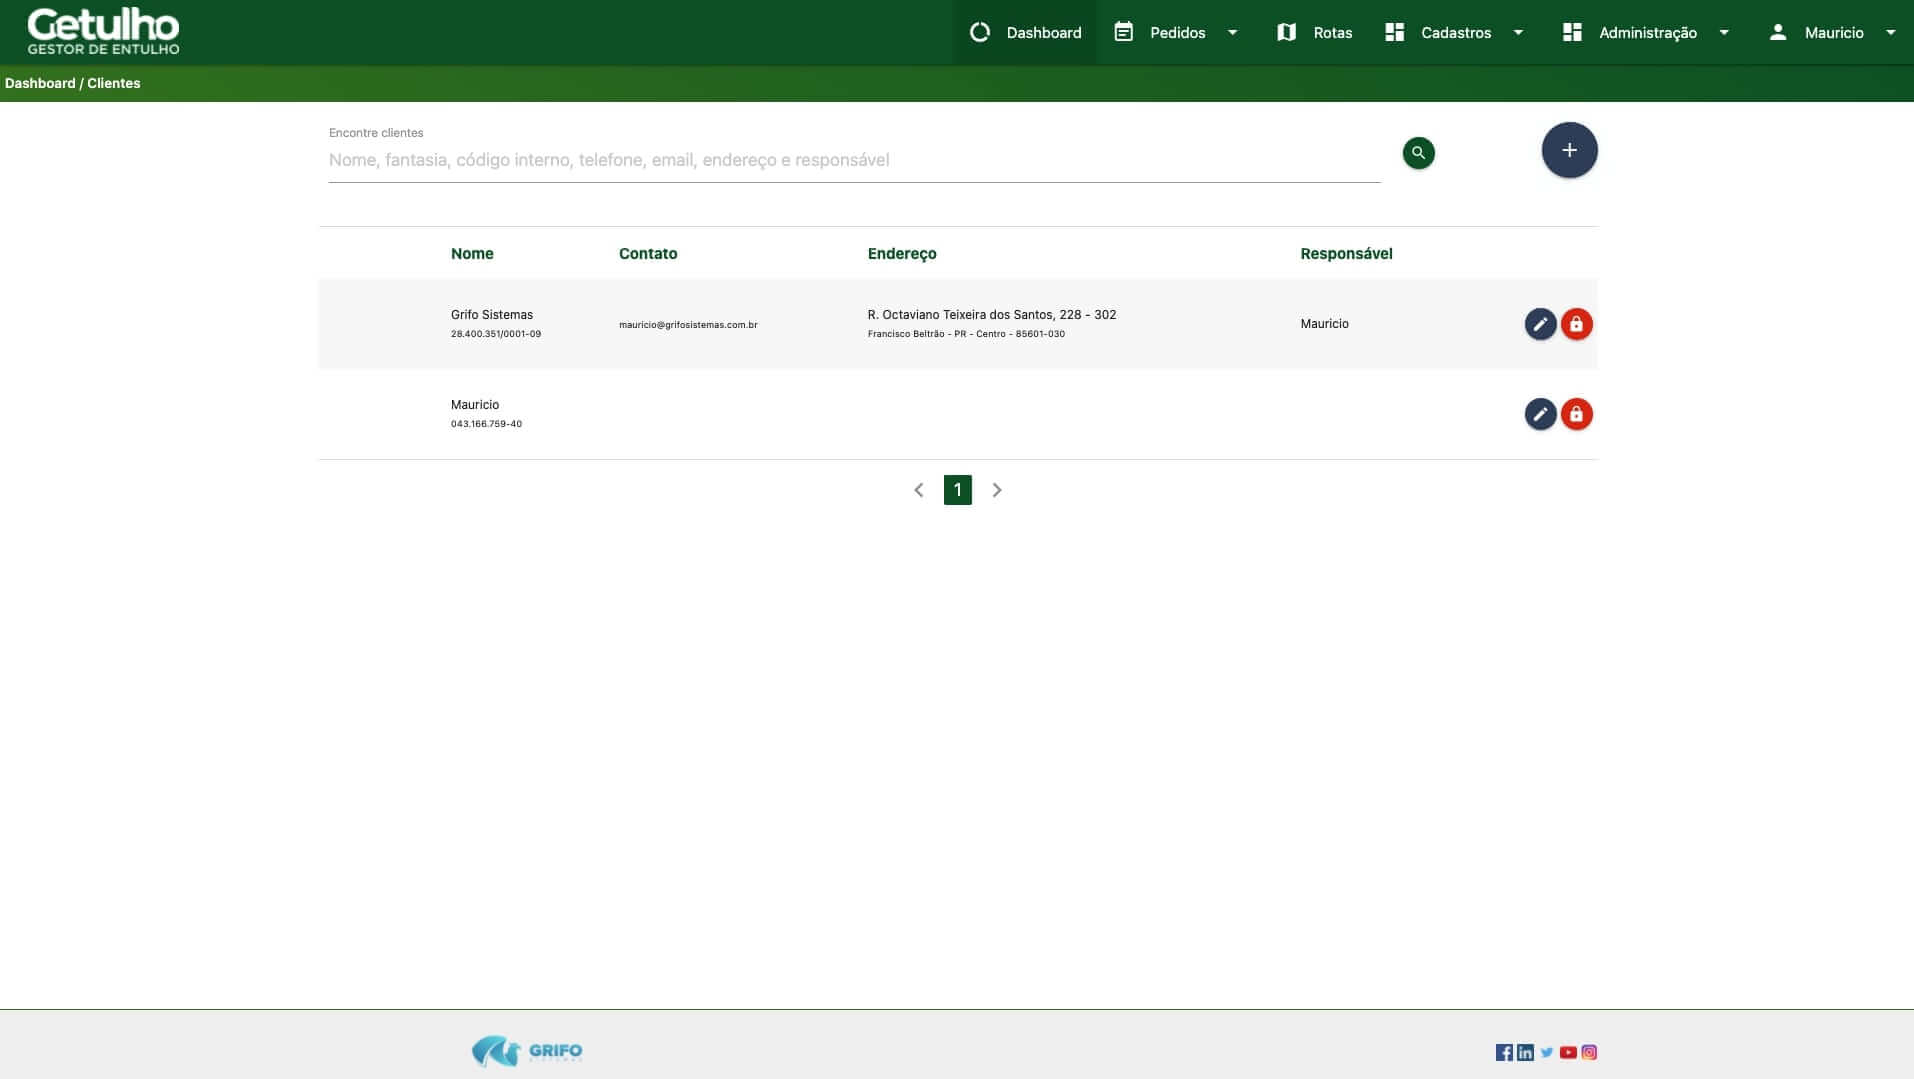The image size is (1914, 1079).
Task: Click the Administração grid icon
Action: coord(1572,32)
